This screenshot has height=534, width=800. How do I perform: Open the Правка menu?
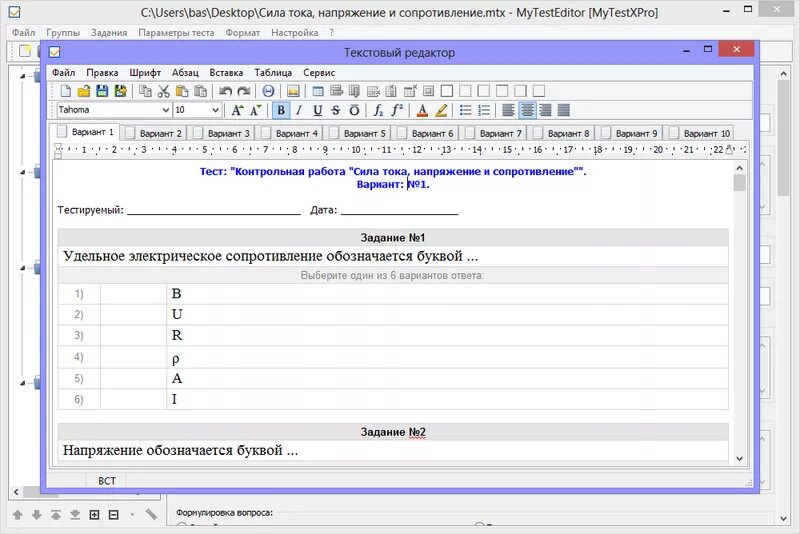click(x=102, y=72)
